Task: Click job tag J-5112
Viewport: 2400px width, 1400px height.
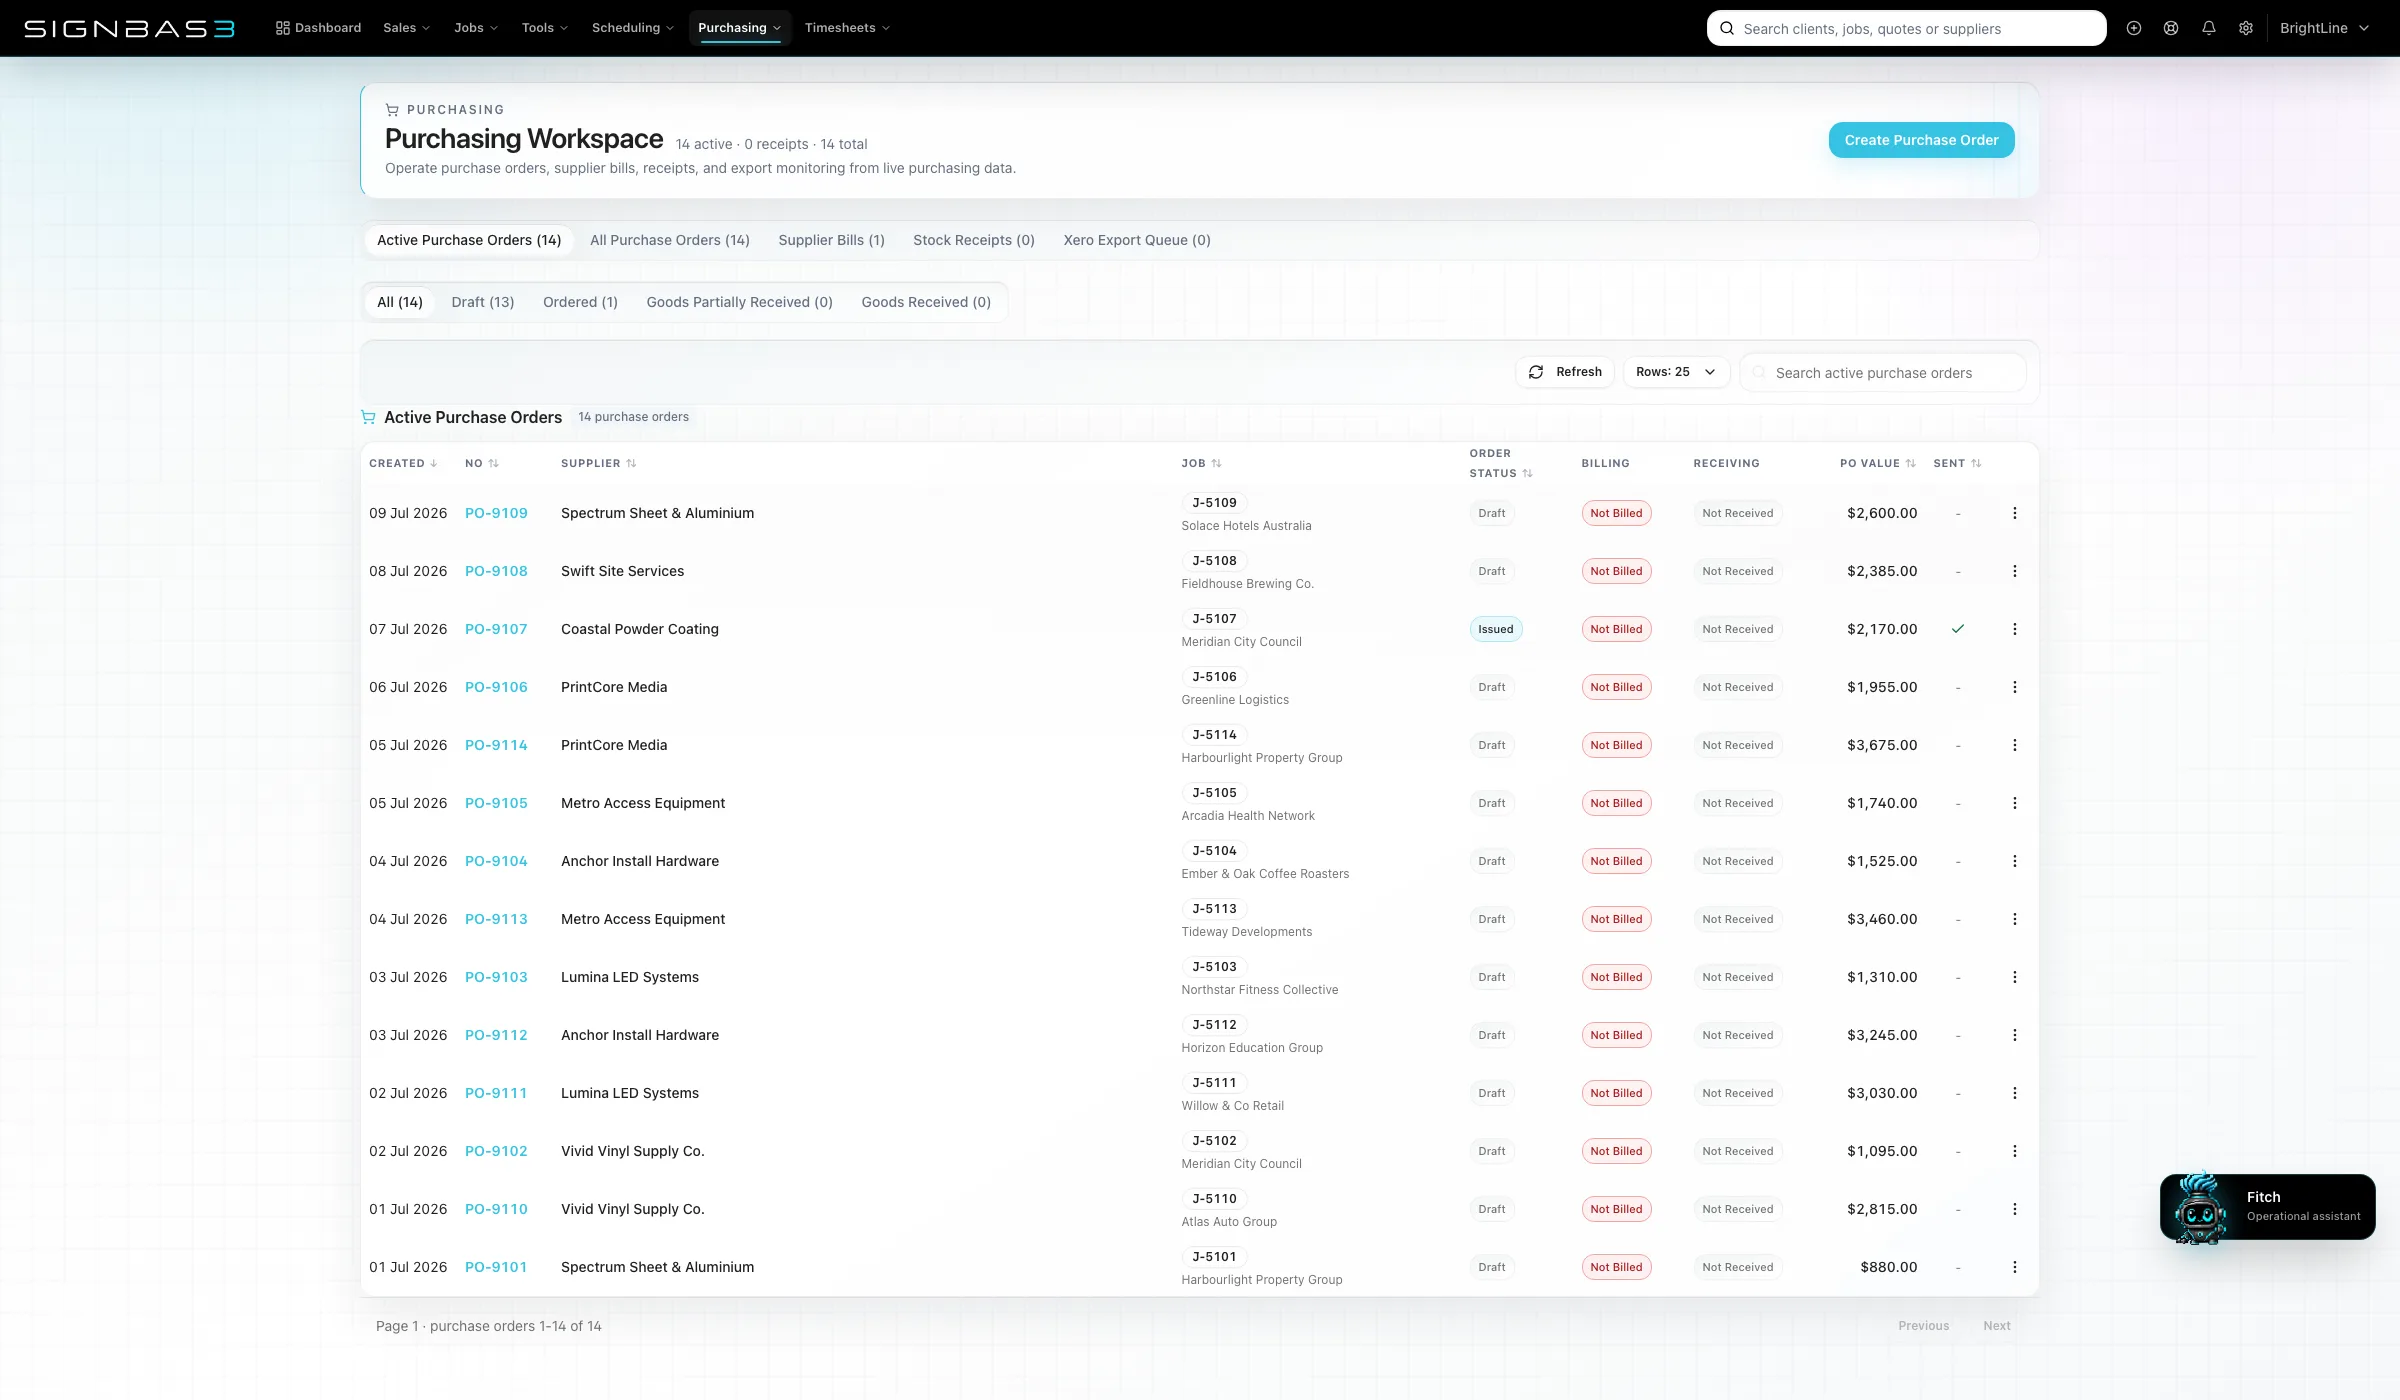Action: coord(1214,1025)
